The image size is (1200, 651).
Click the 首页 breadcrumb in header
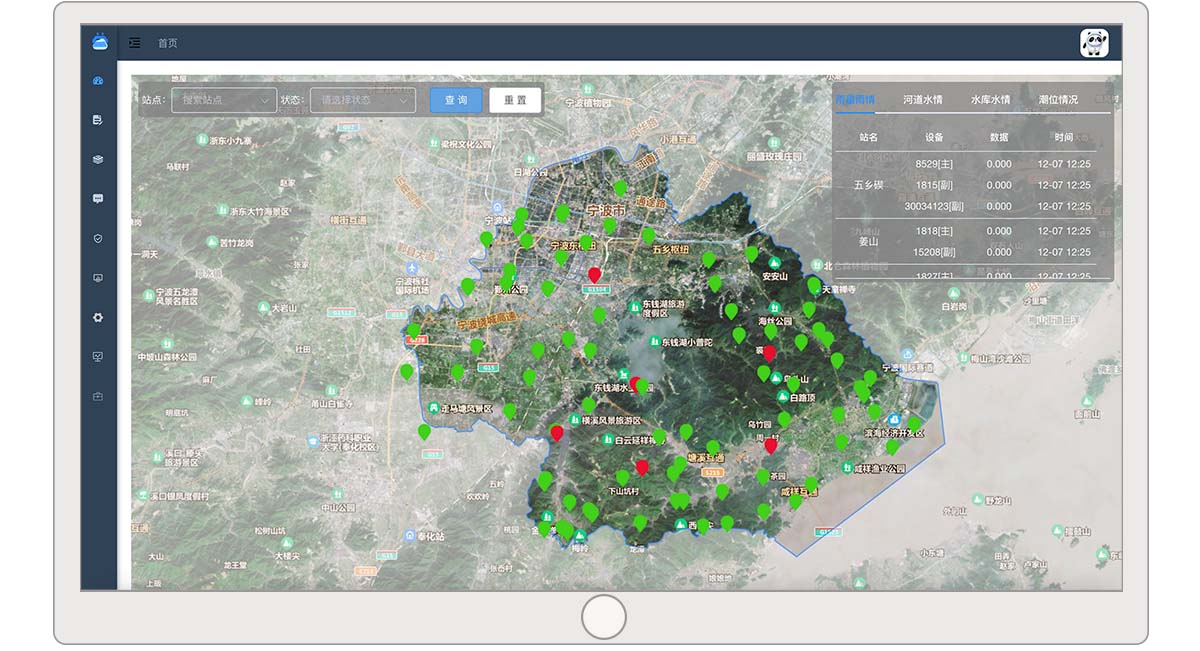167,43
